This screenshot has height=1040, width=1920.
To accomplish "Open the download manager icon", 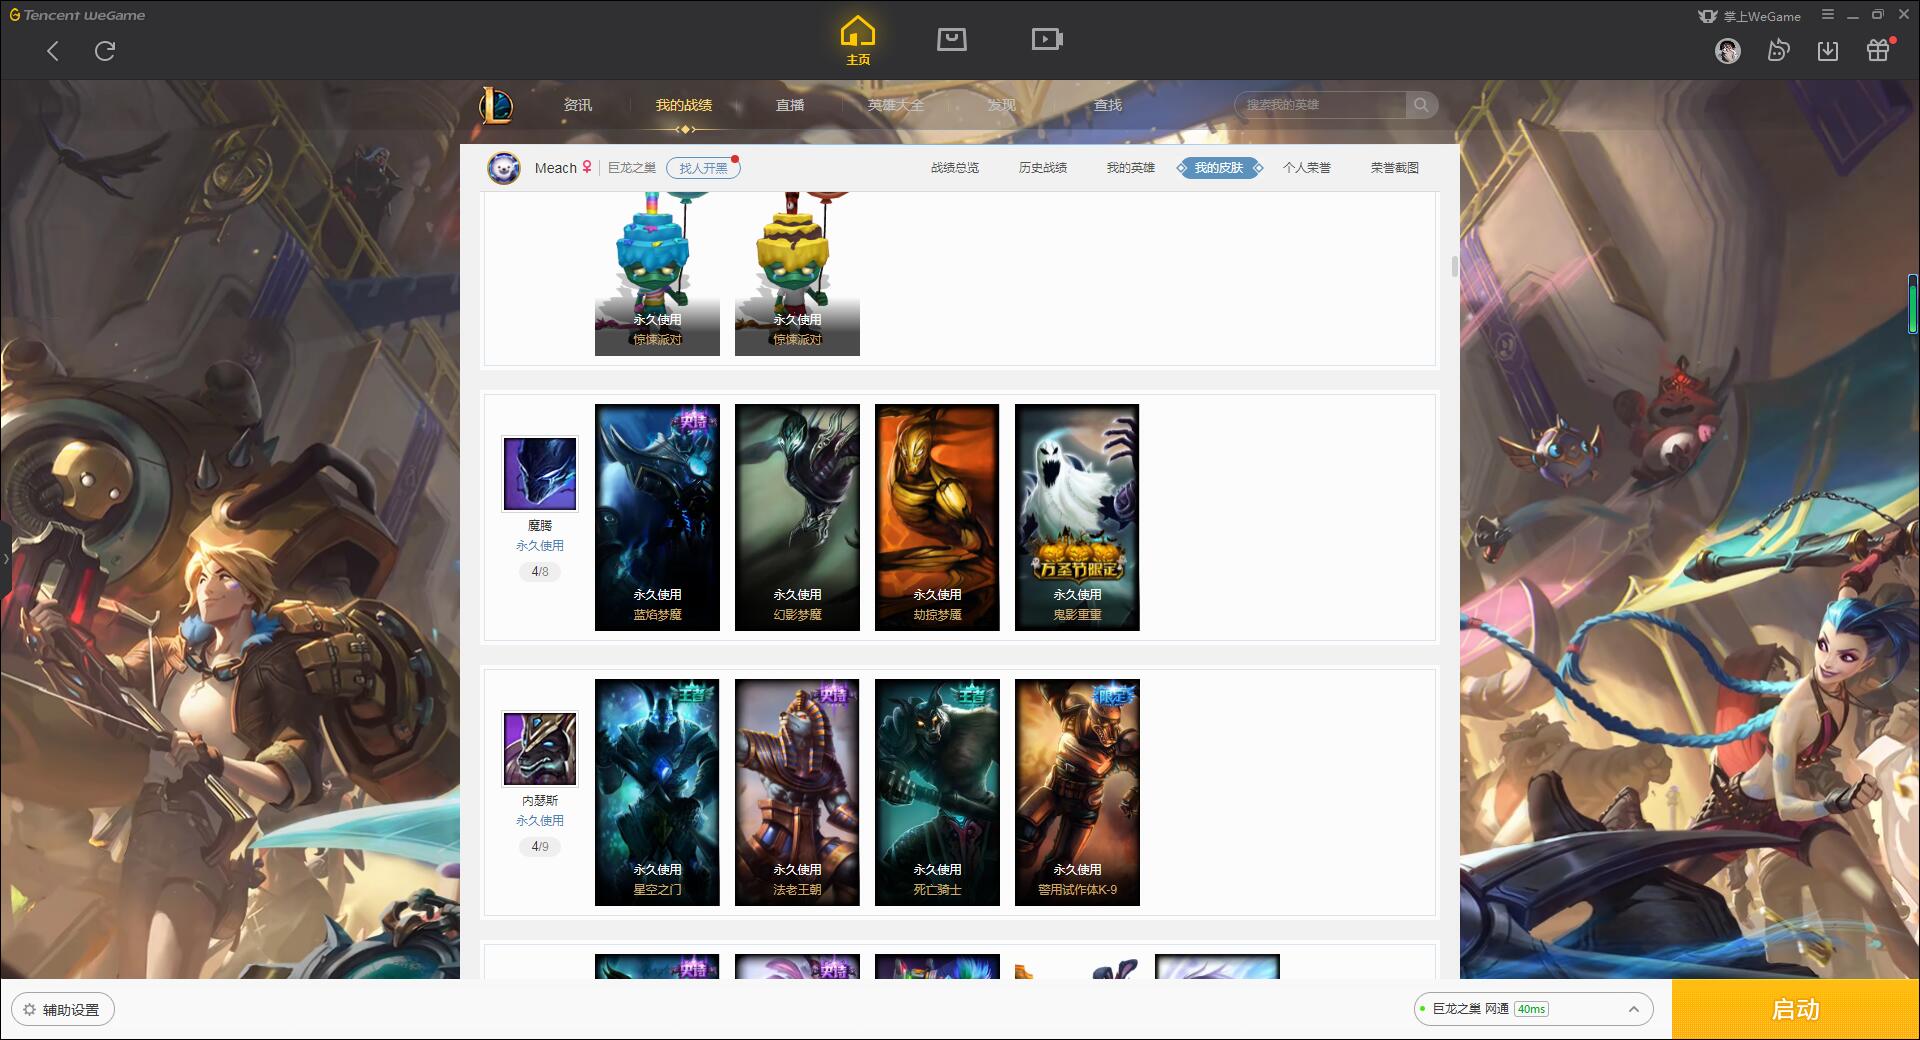I will [1828, 51].
